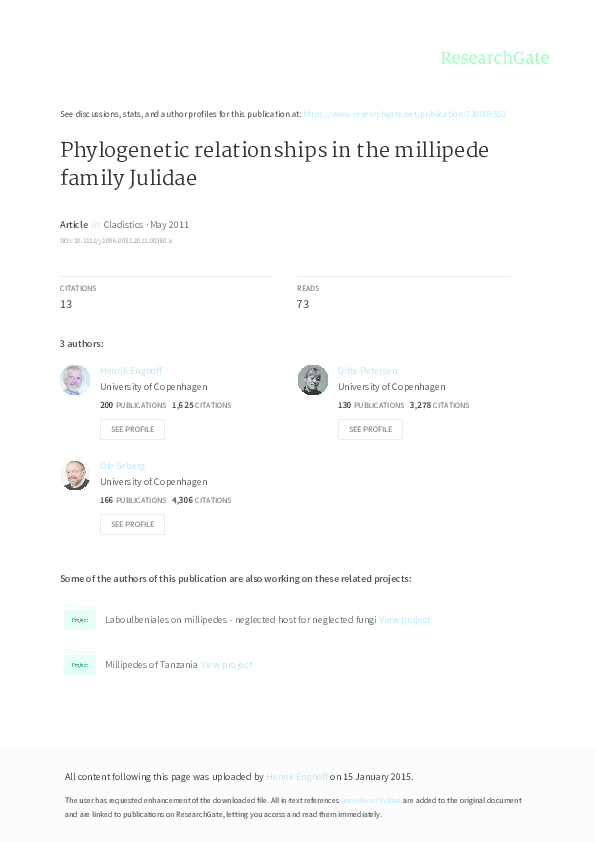The image size is (595, 842).
Task: Click the Henrik Enghoff upload credit link
Action: 296,776
